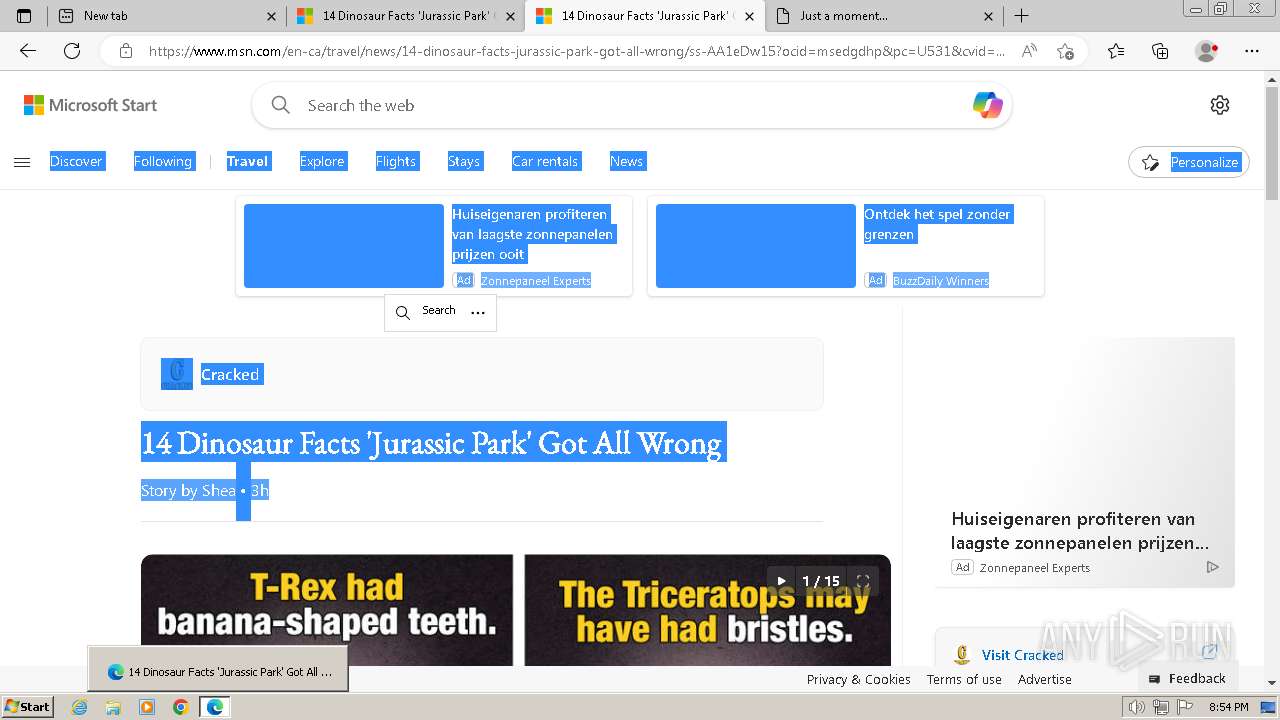Click the Feedback button

click(x=1187, y=678)
